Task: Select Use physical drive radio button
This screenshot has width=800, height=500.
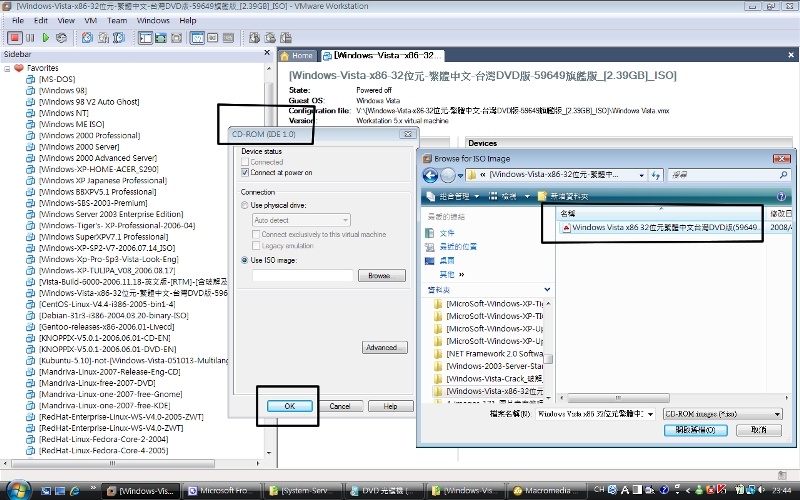Action: (244, 205)
